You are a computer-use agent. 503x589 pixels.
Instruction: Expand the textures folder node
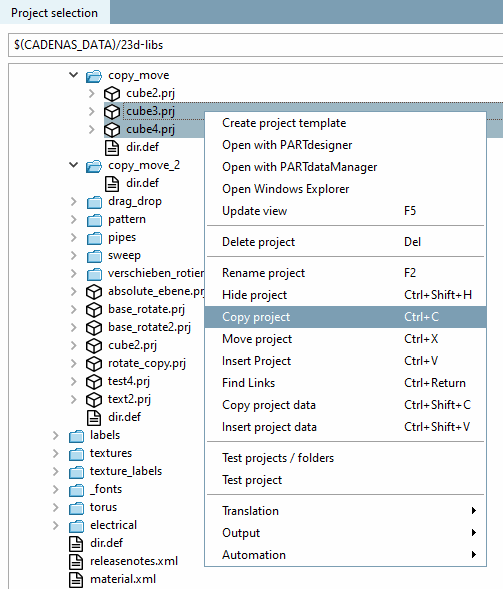pyautogui.click(x=56, y=453)
